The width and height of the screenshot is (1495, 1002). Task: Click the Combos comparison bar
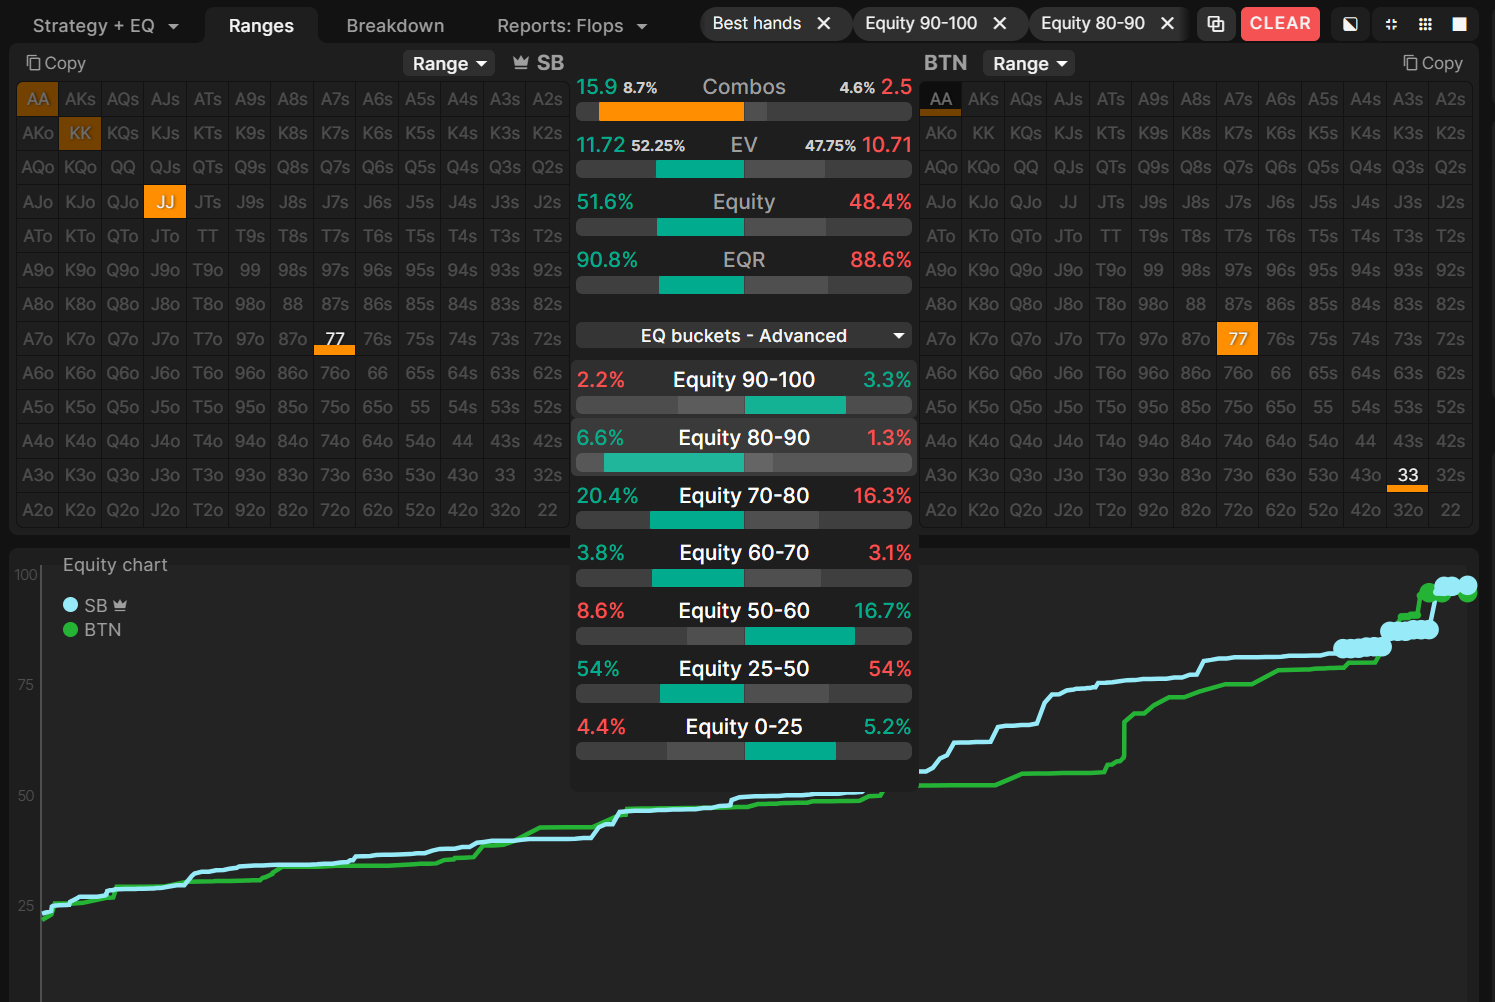[x=744, y=112]
